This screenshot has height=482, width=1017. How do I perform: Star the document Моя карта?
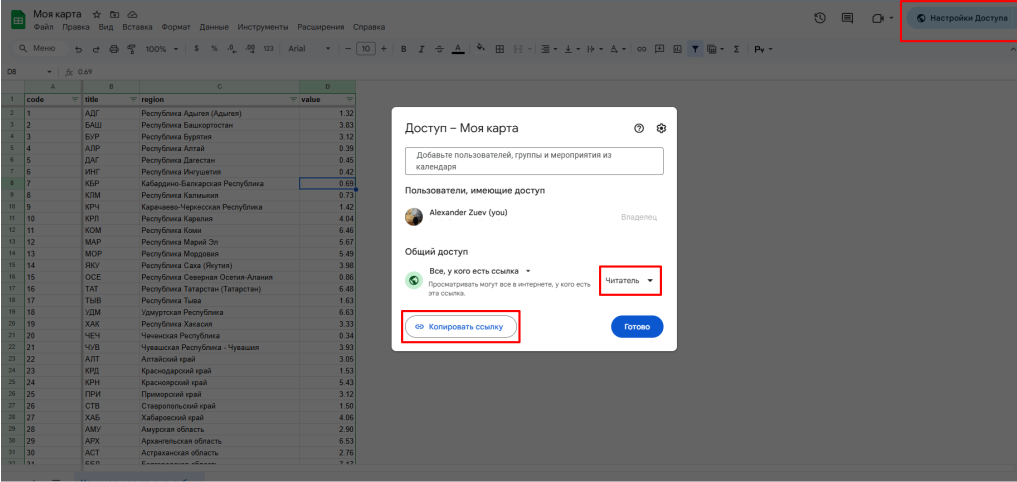coord(97,14)
